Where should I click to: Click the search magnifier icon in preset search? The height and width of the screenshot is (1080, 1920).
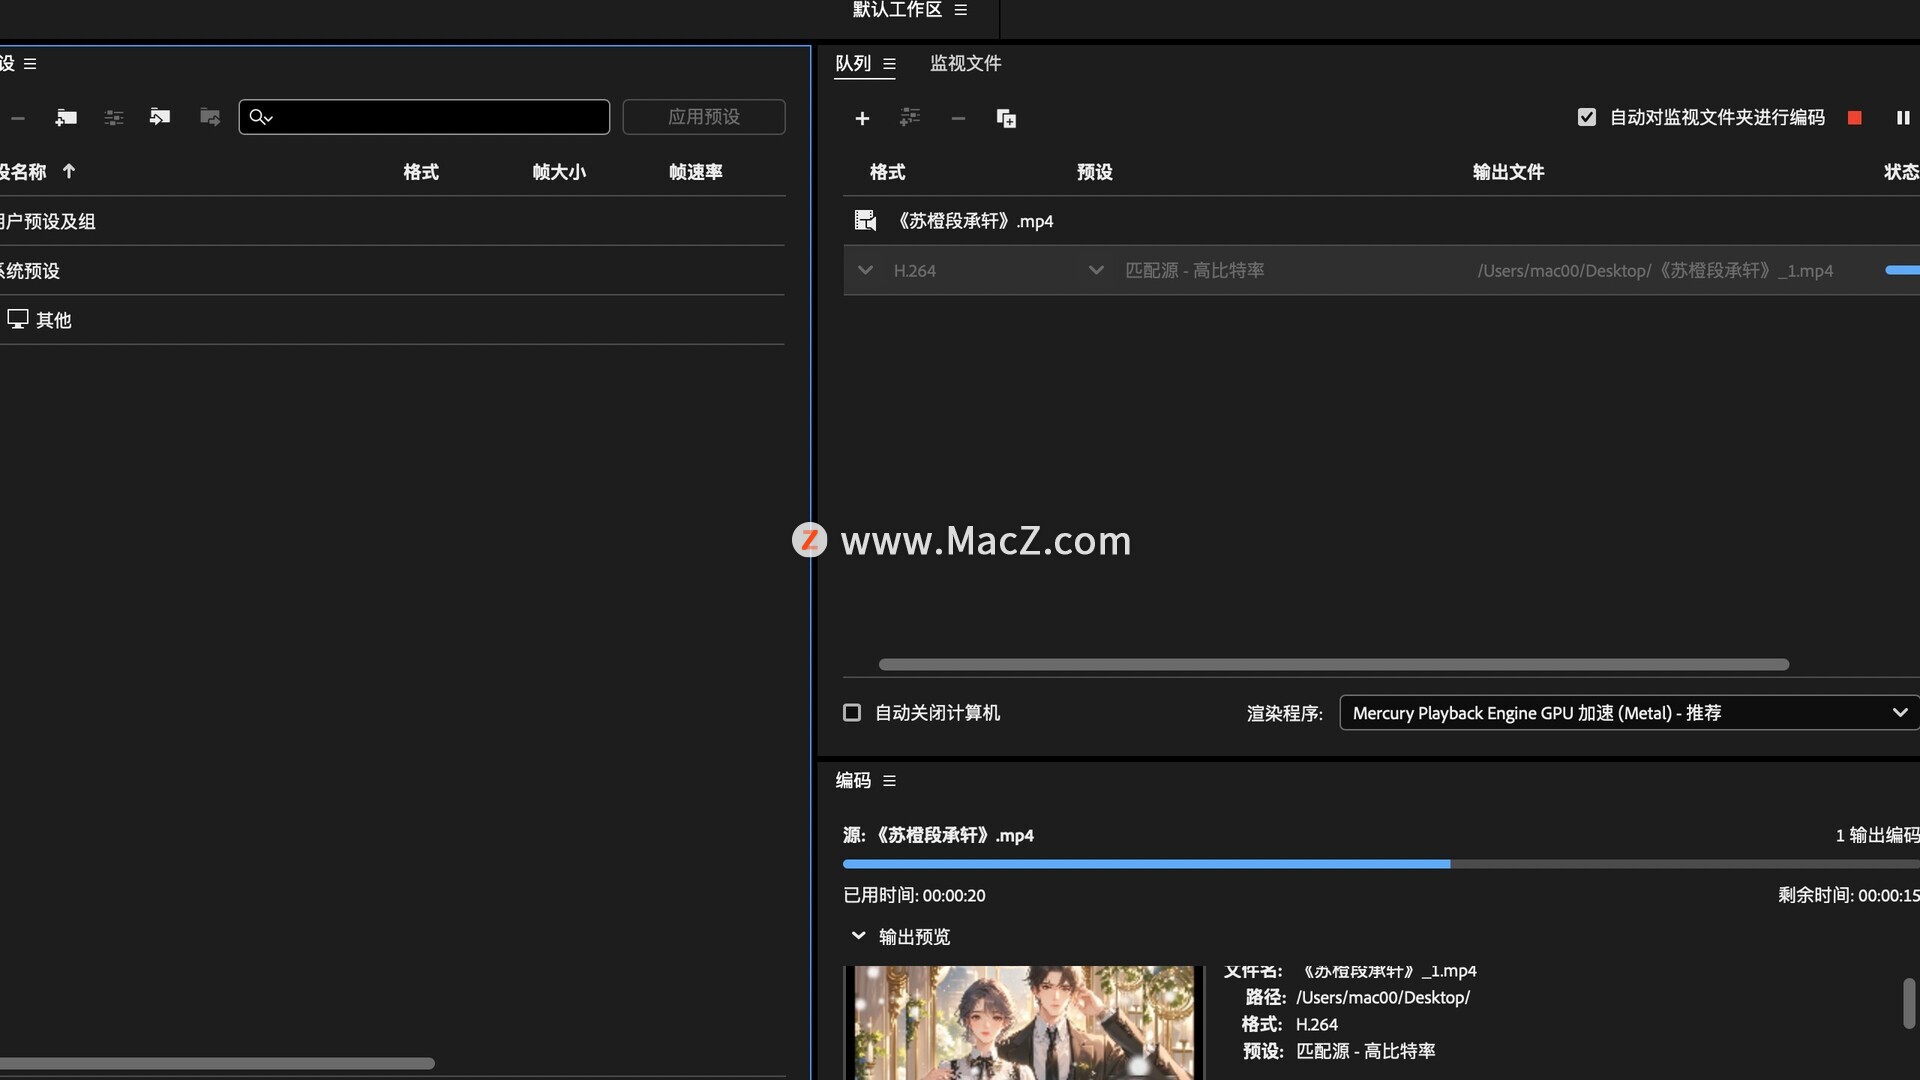(x=260, y=117)
